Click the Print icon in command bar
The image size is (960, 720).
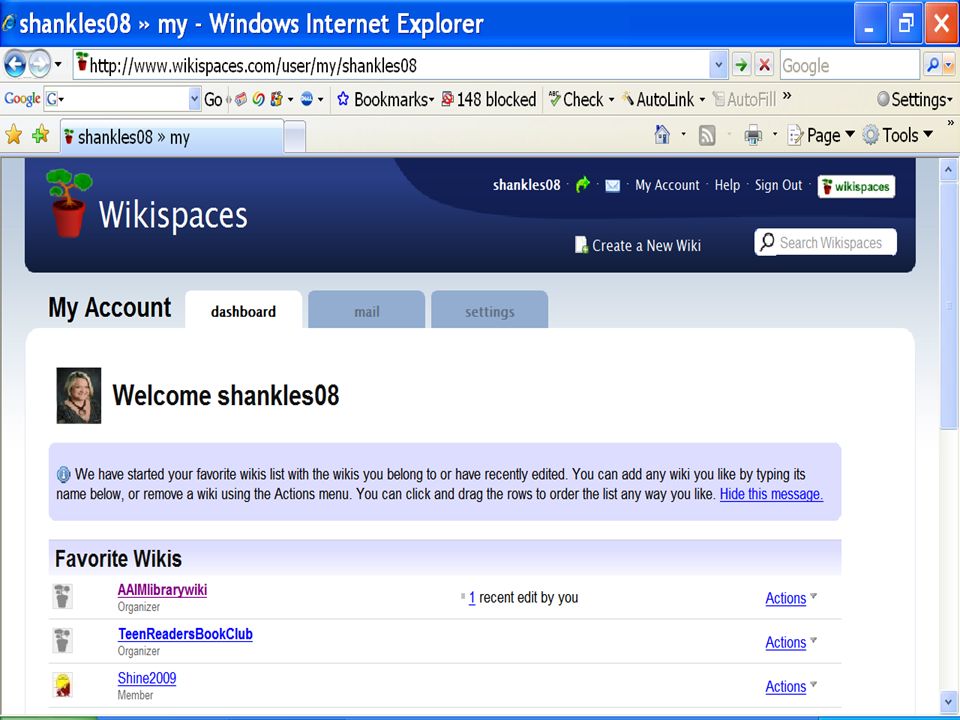753,135
